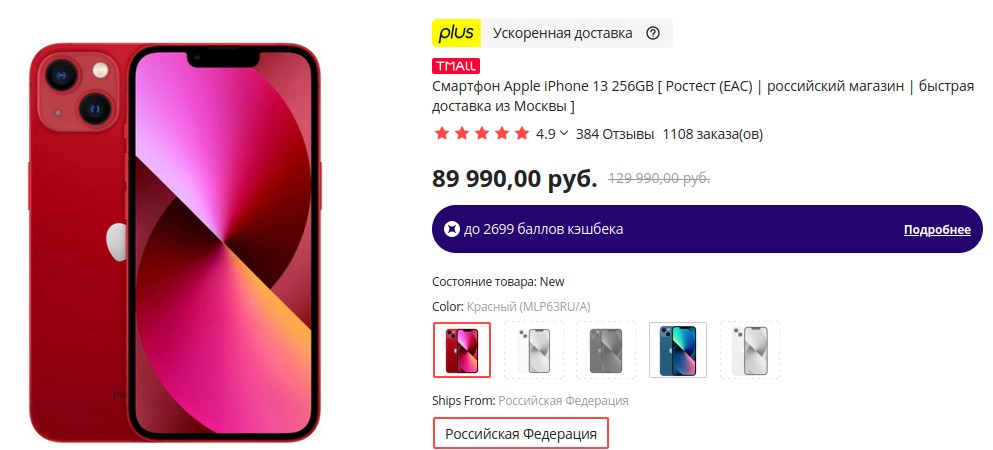Open the 384 Отзывы reviews link
The height and width of the screenshot is (450, 993).
coord(614,134)
